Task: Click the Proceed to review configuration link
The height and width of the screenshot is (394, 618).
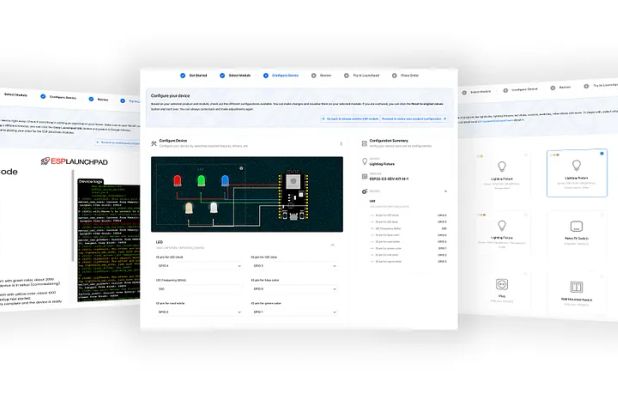Action: (x=414, y=119)
